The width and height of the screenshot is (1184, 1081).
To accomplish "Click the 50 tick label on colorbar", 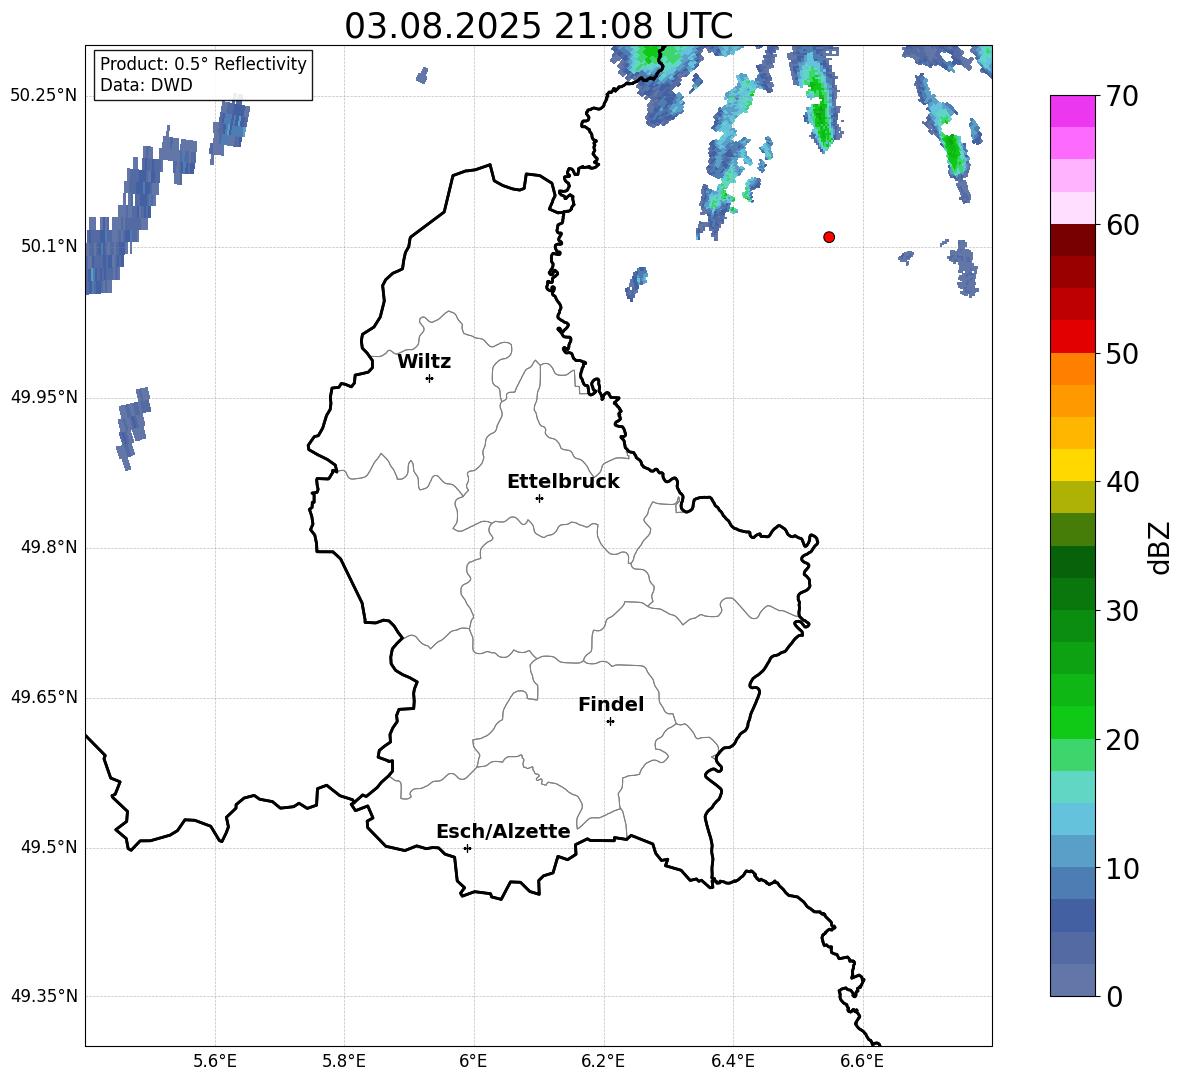I will pos(1122,353).
